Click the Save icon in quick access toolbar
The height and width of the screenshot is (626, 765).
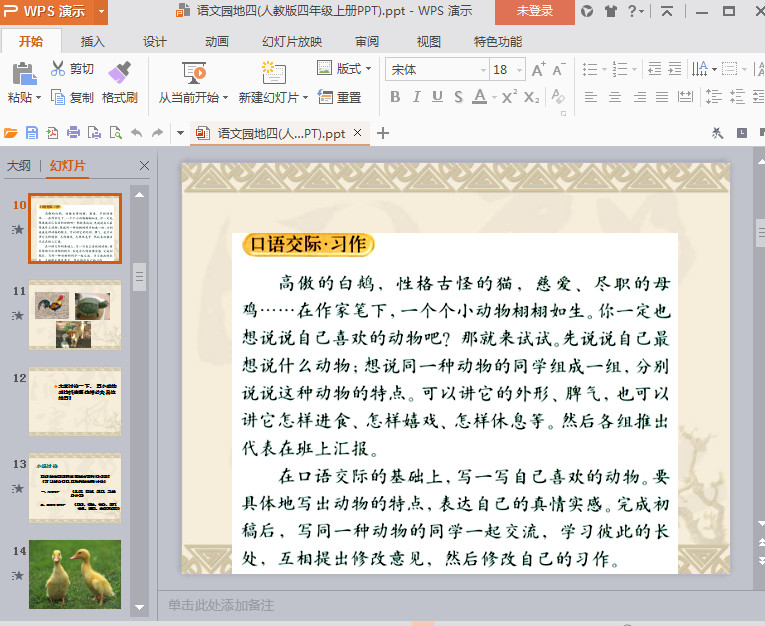(32, 133)
